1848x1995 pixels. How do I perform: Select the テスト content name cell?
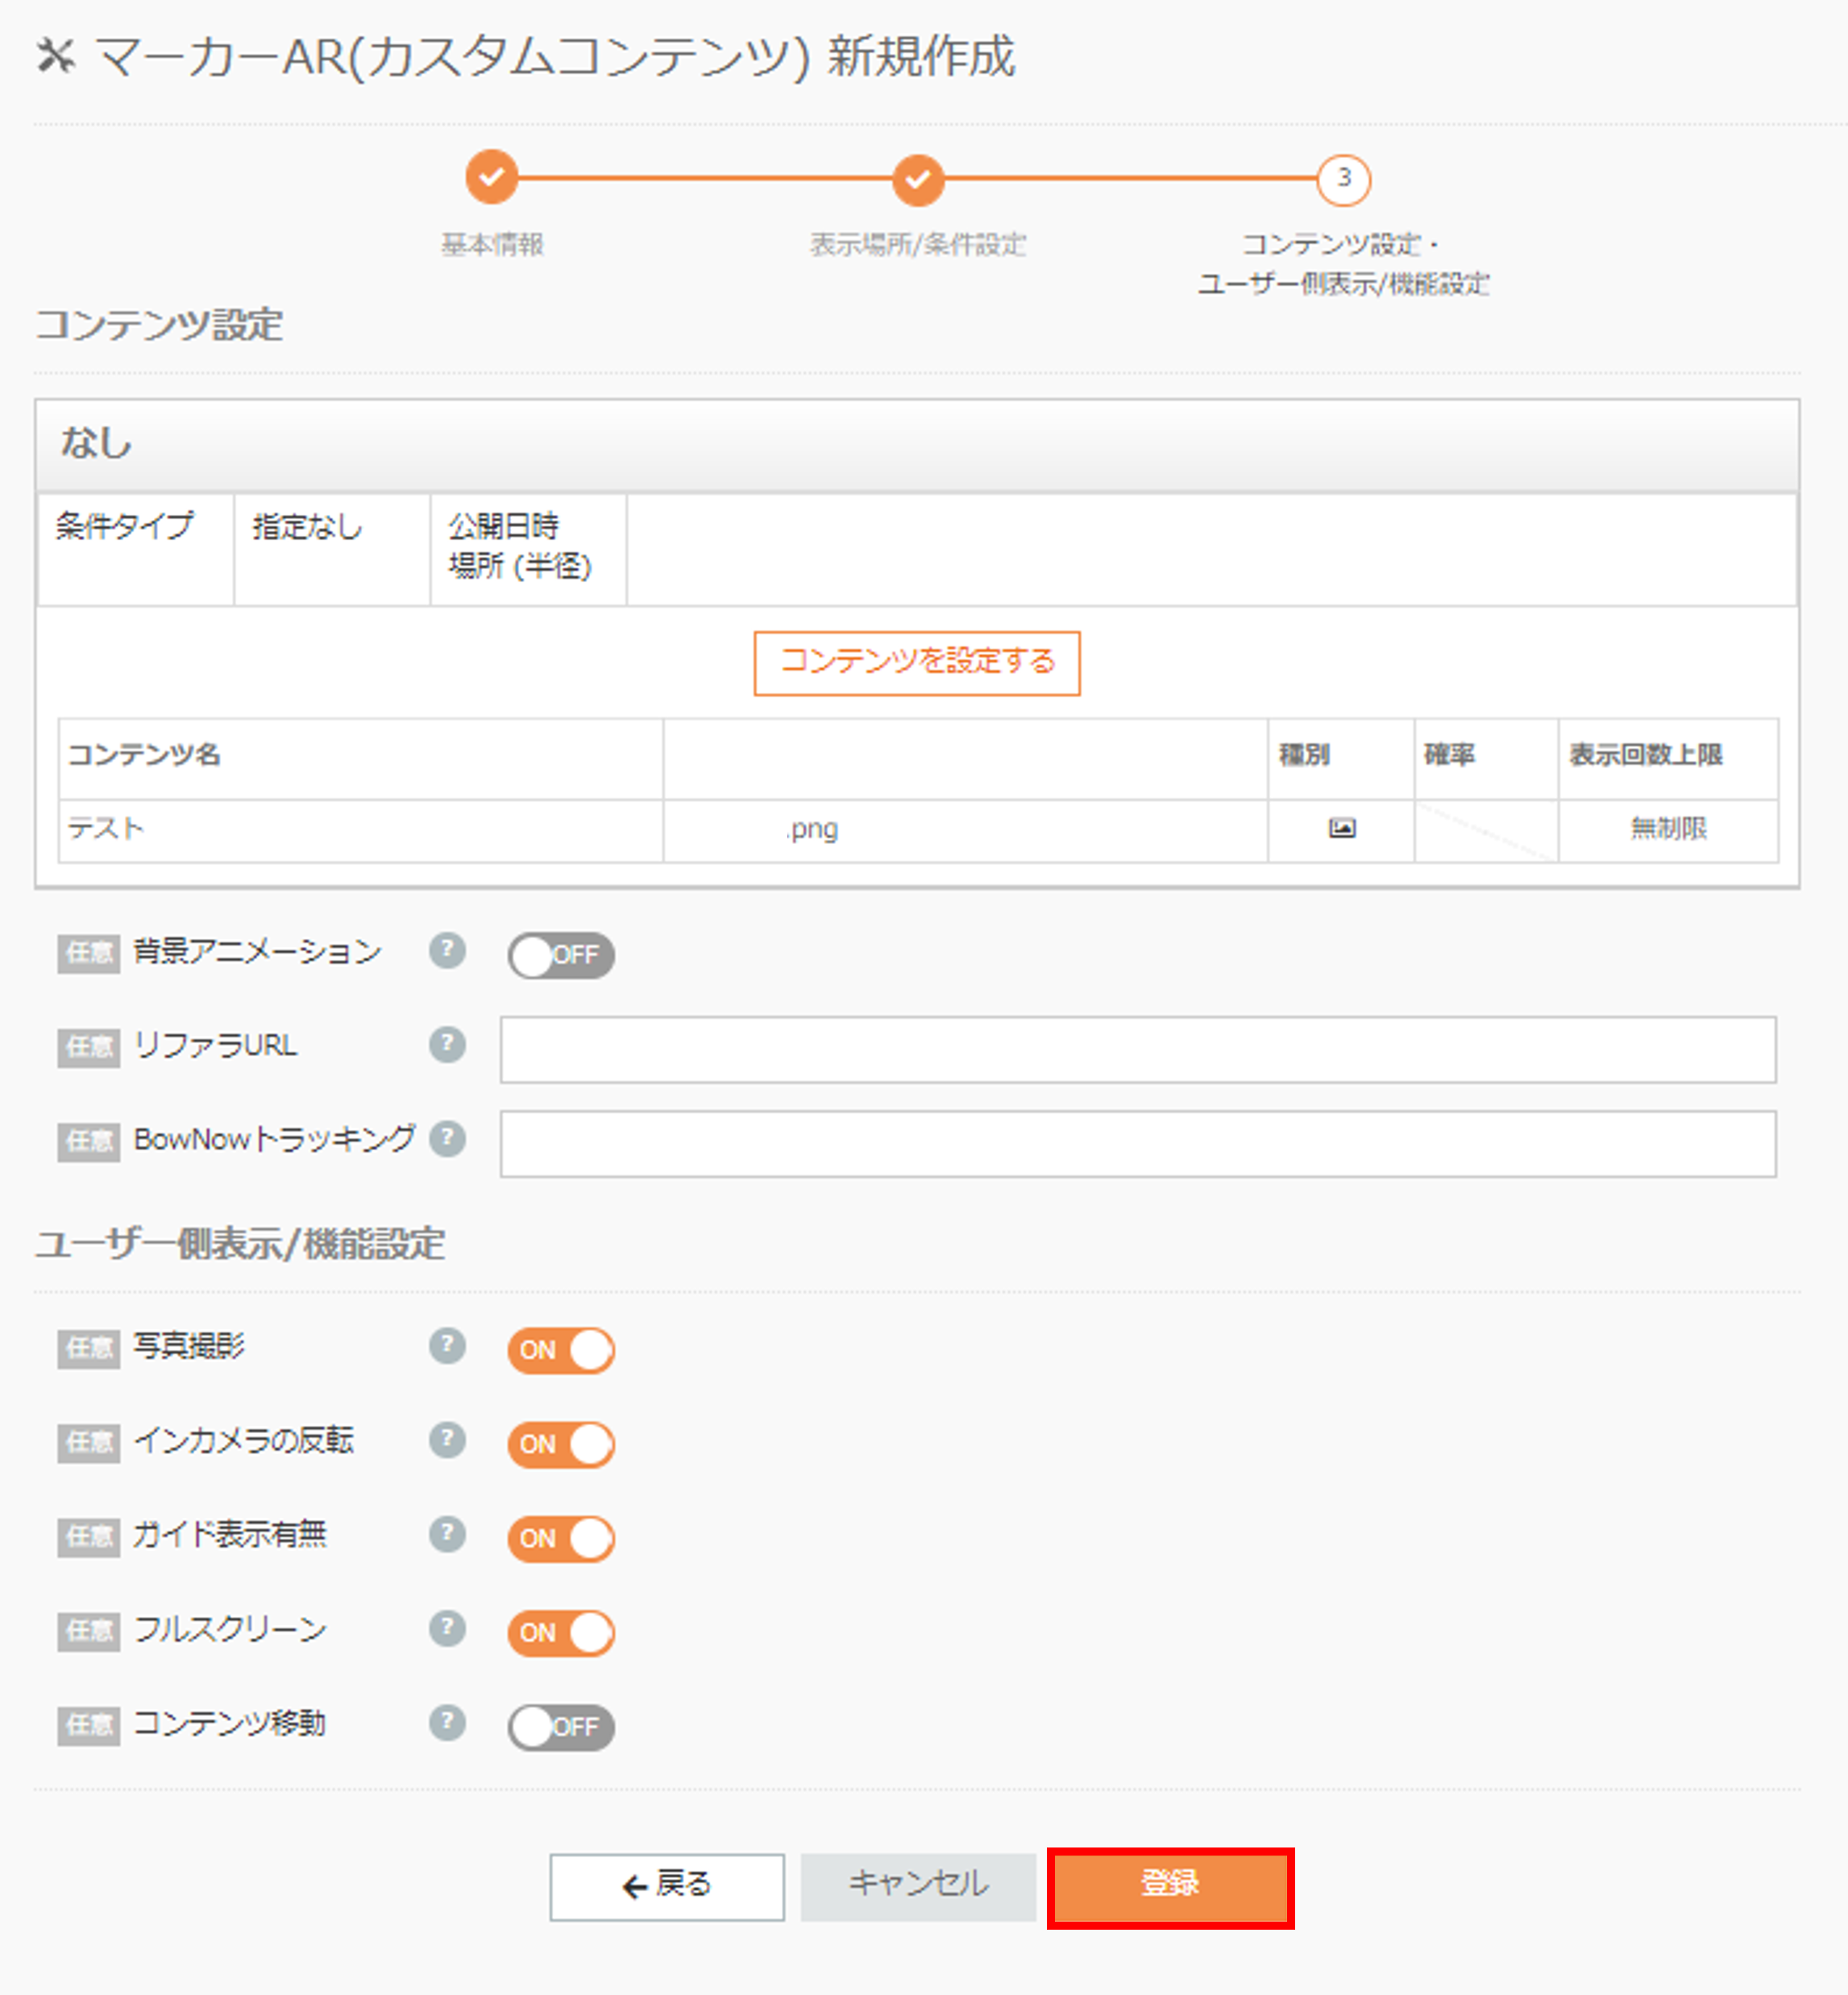(x=361, y=830)
